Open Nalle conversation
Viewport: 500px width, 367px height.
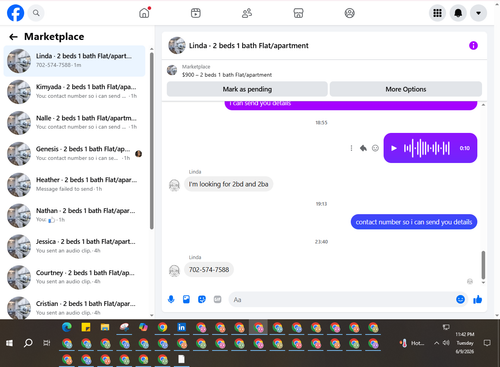click(74, 122)
